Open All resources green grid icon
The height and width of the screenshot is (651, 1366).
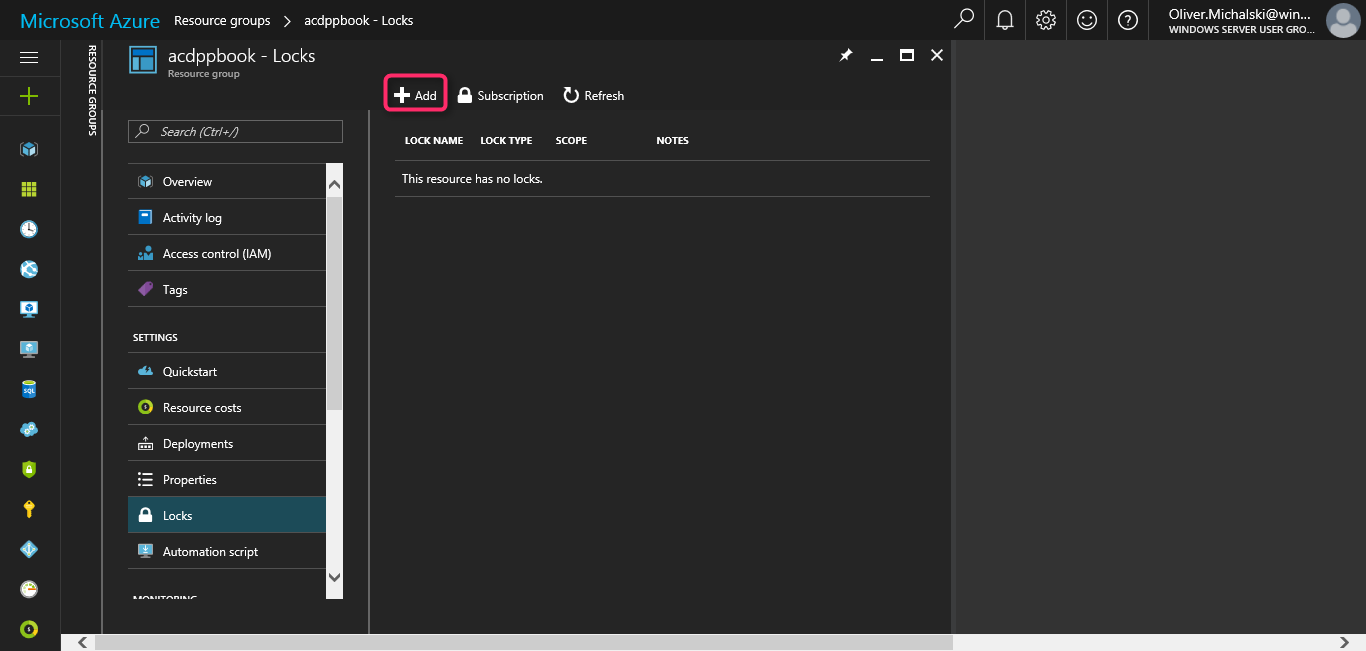29,189
